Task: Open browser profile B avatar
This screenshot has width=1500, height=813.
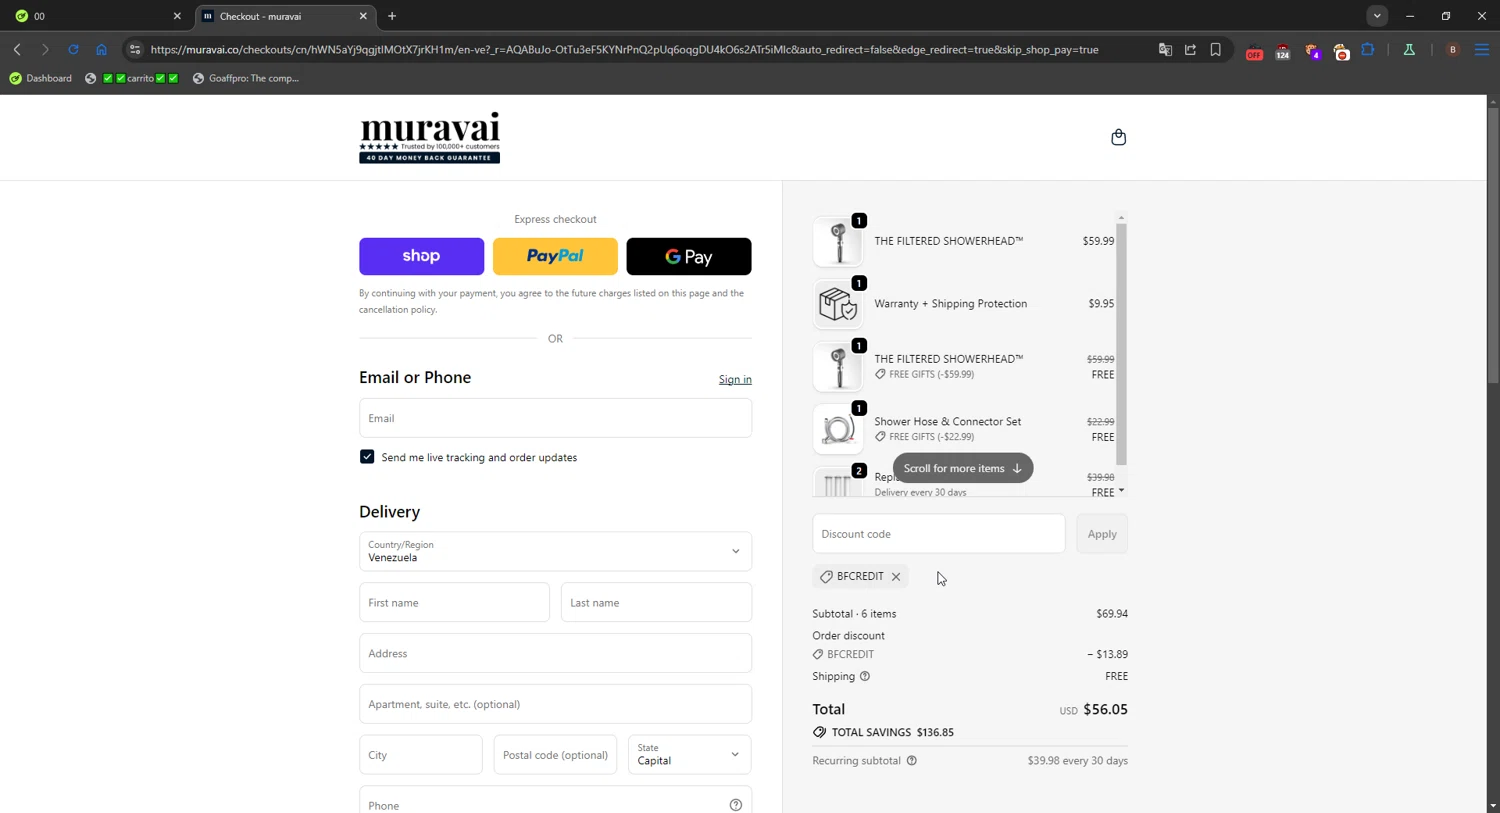Action: (x=1453, y=49)
